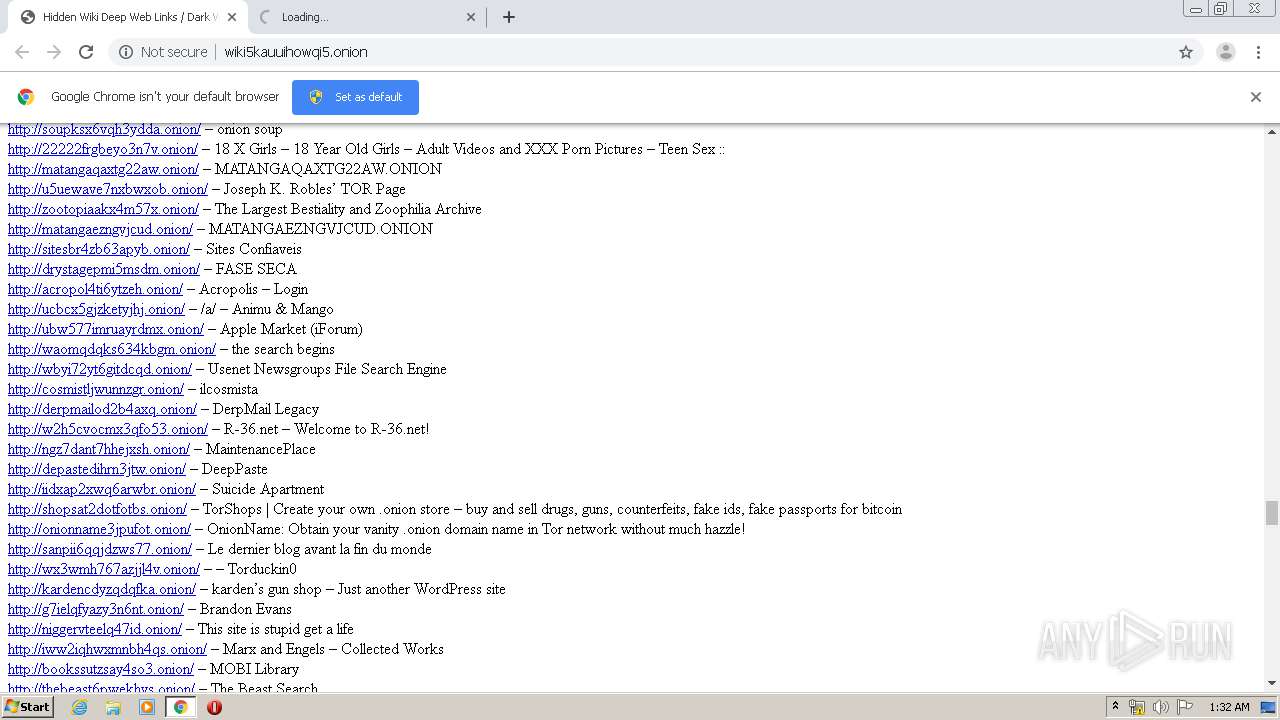Click the text Usenet Newsgroups File Search Engine
Screen dimensions: 1280x720
pos(327,369)
